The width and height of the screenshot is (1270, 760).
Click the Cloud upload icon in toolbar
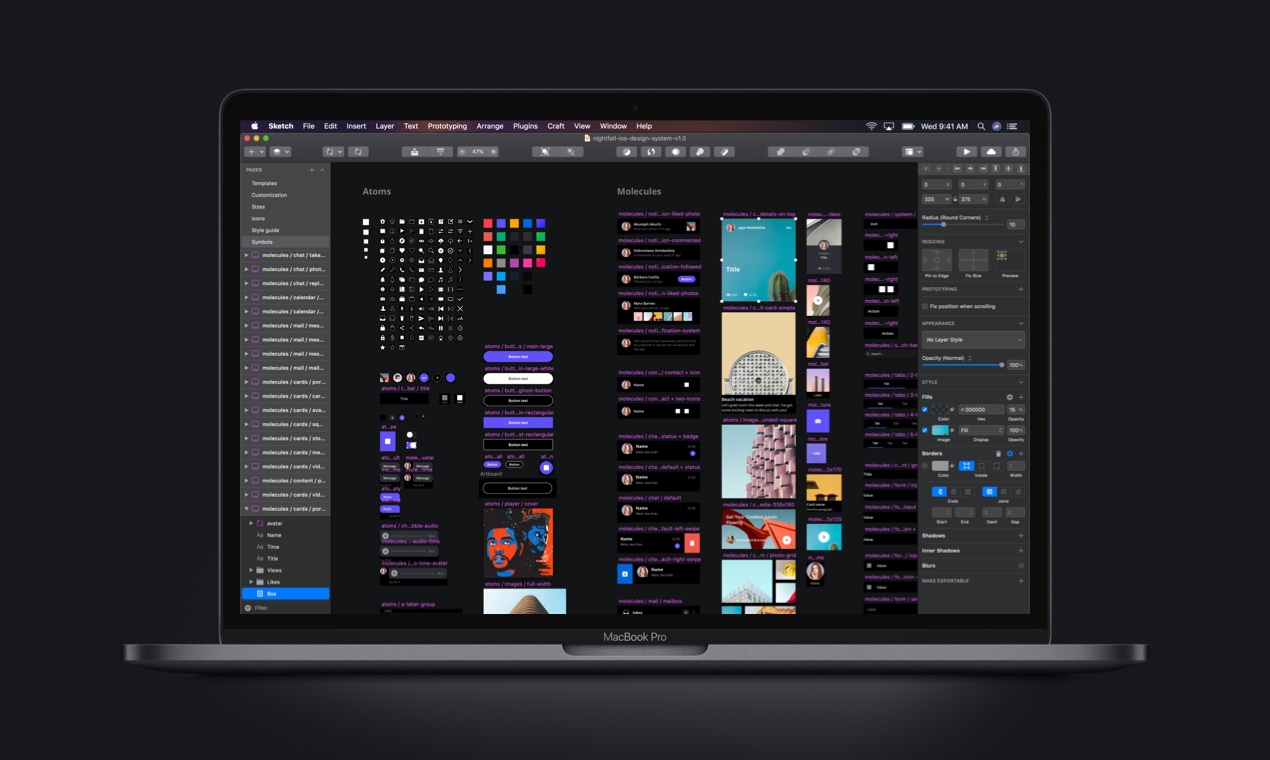(x=991, y=152)
